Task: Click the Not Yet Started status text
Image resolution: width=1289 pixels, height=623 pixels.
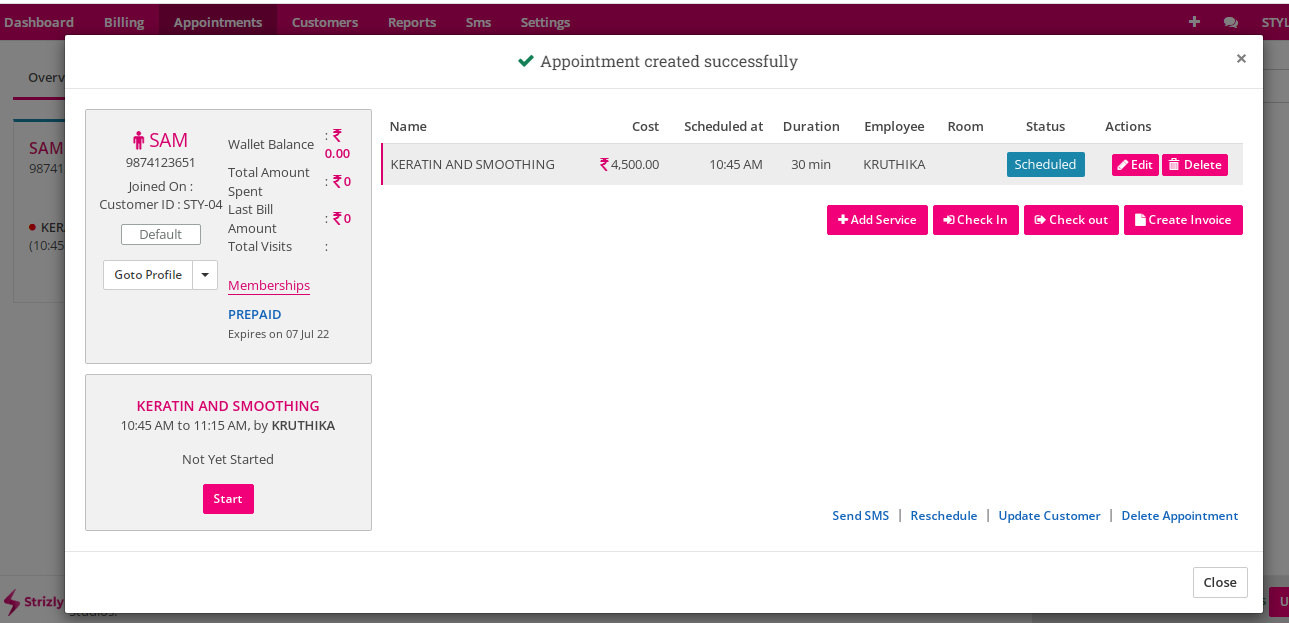Action: [x=228, y=460]
